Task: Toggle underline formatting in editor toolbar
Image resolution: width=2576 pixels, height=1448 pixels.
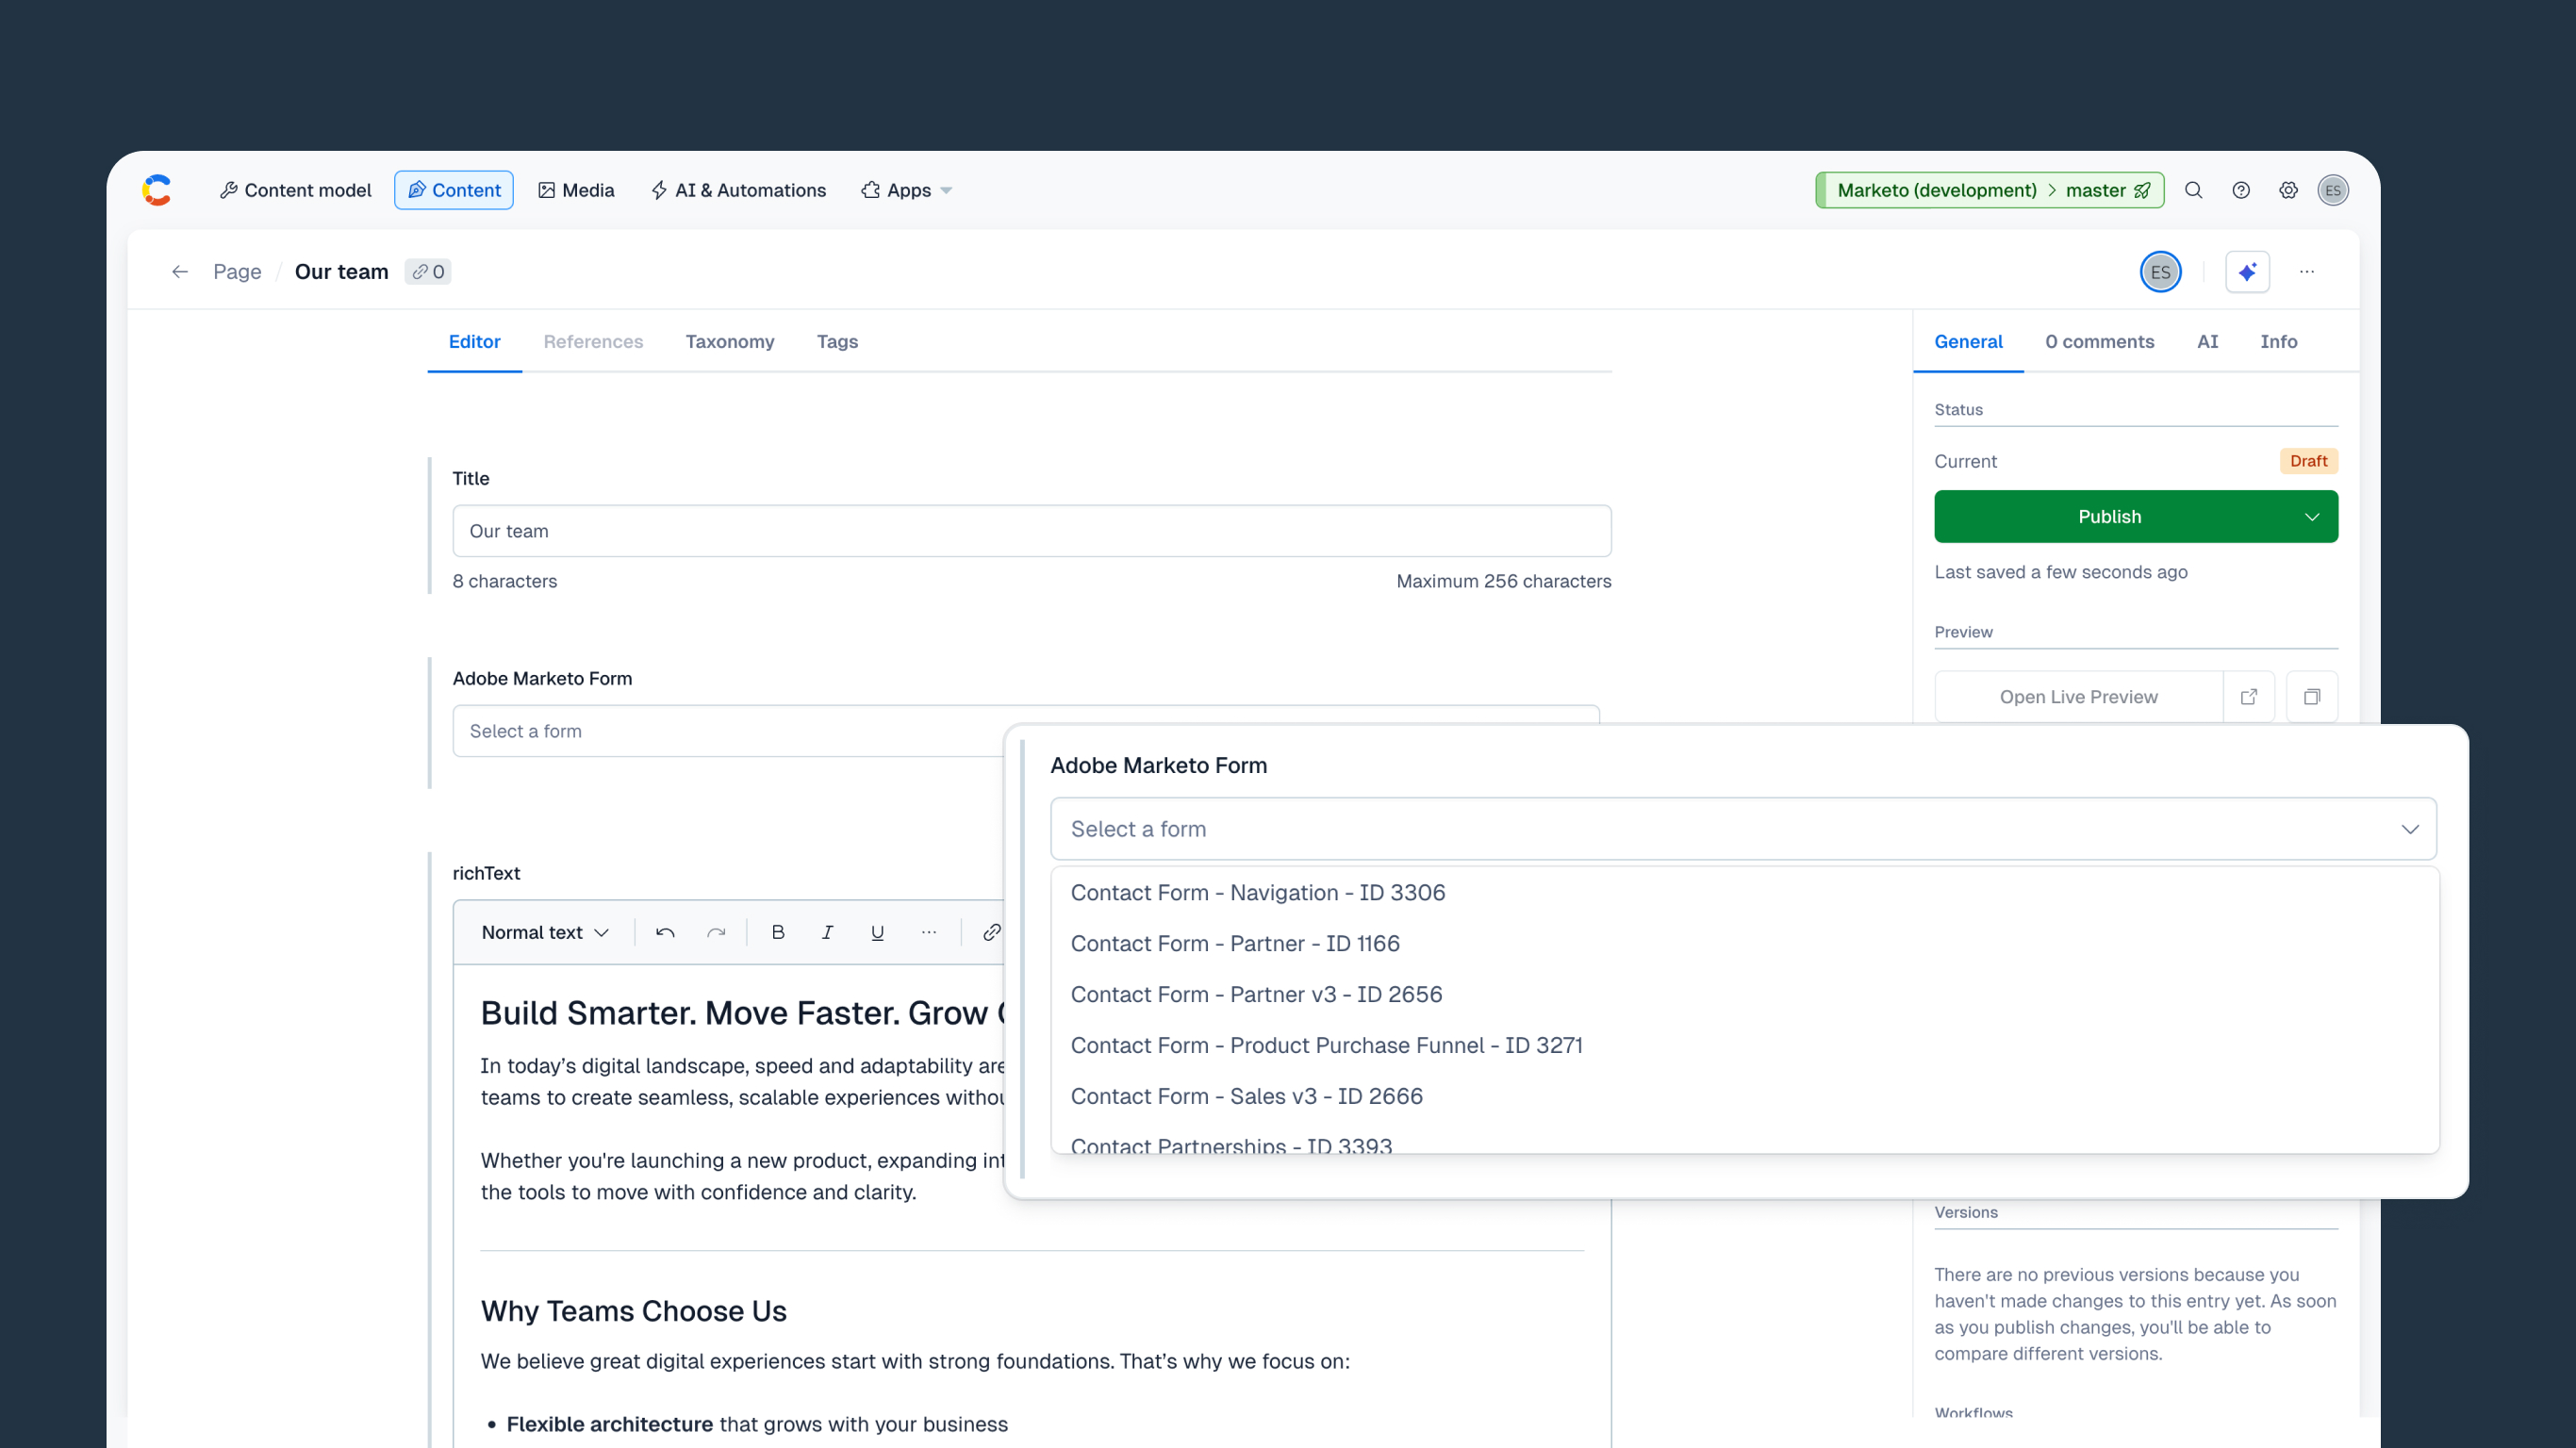Action: (x=877, y=932)
